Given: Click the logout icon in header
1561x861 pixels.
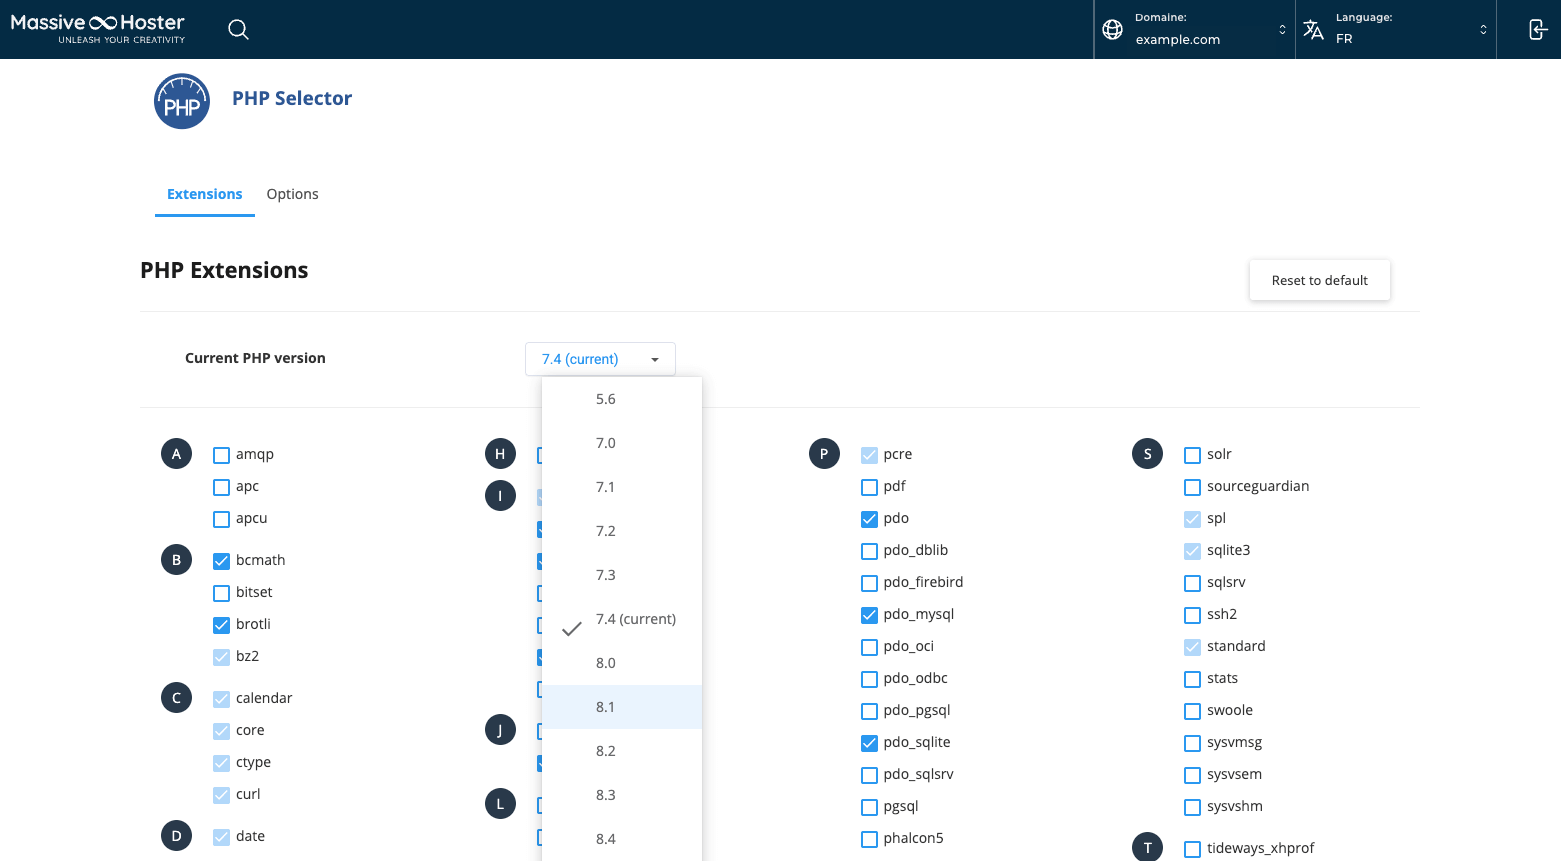Looking at the screenshot, I should click(1538, 30).
